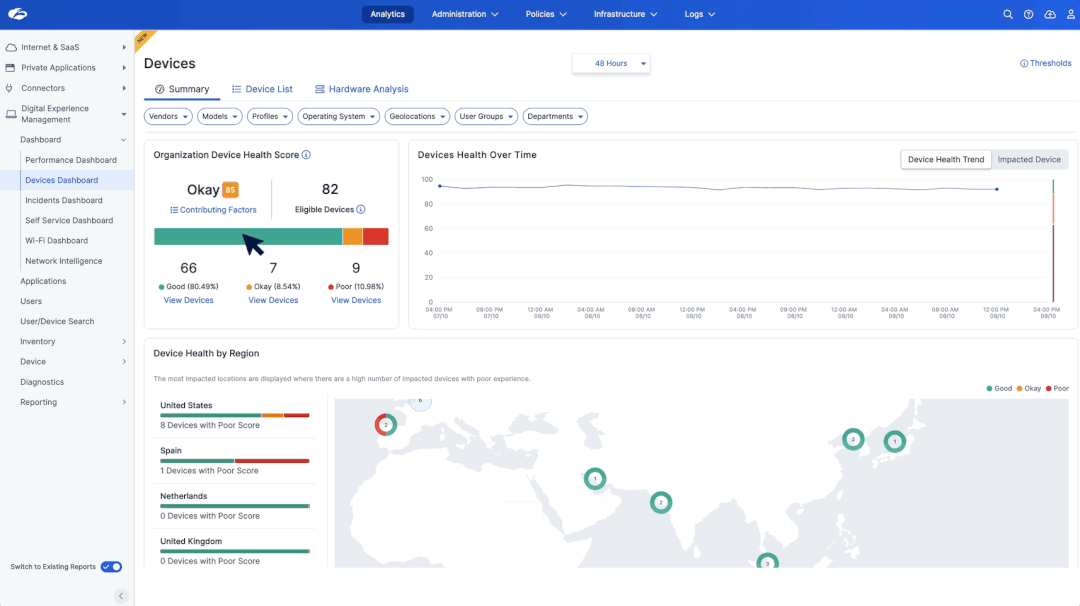Open the 48 Hours time range dropdown
Image resolution: width=1080 pixels, height=606 pixels.
[611, 64]
